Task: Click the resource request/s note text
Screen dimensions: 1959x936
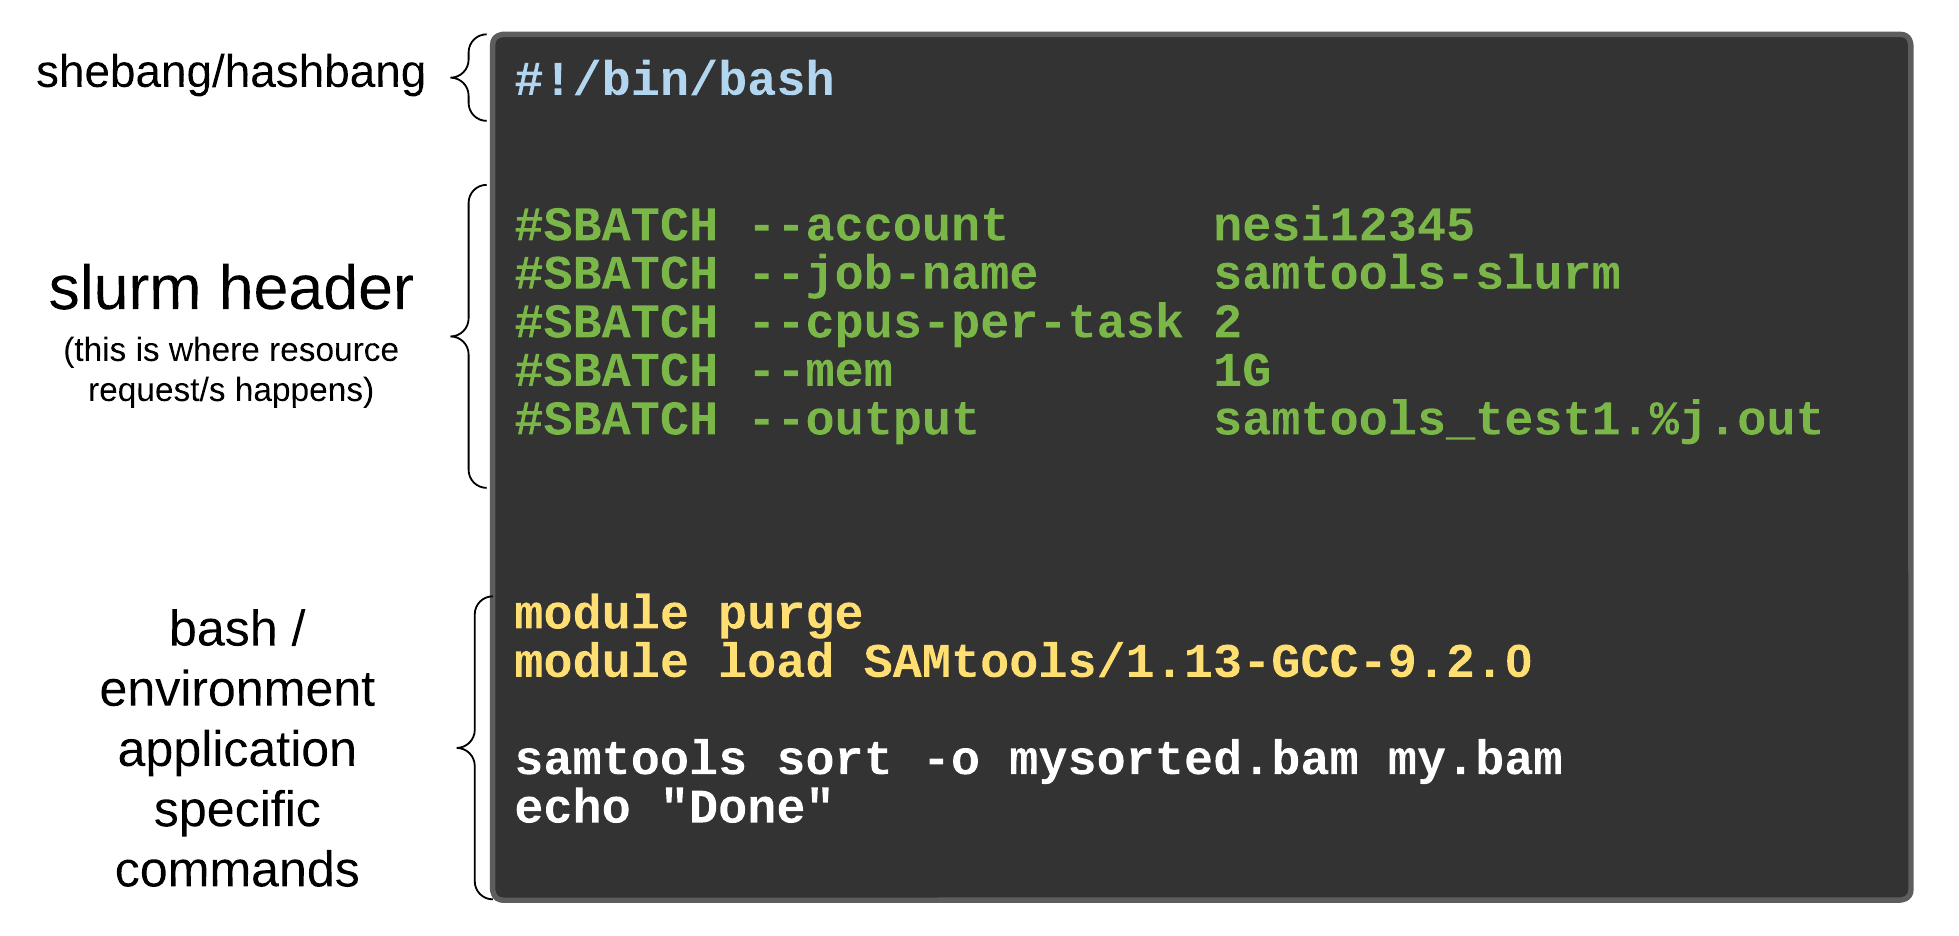Action: [x=231, y=369]
